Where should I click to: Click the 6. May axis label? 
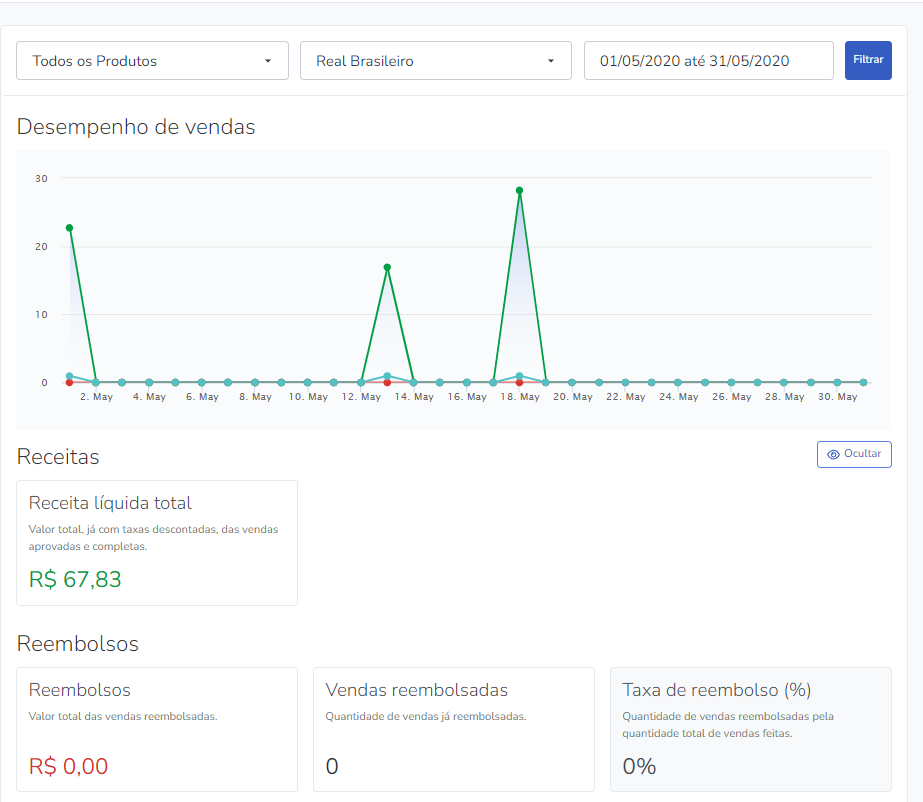pyautogui.click(x=202, y=397)
